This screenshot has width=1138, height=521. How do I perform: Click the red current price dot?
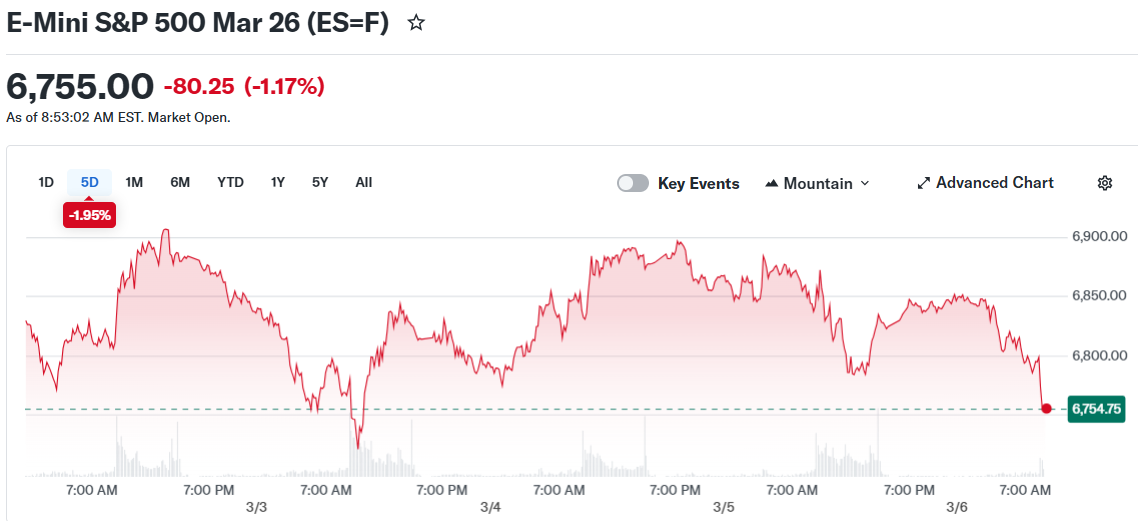point(1046,408)
